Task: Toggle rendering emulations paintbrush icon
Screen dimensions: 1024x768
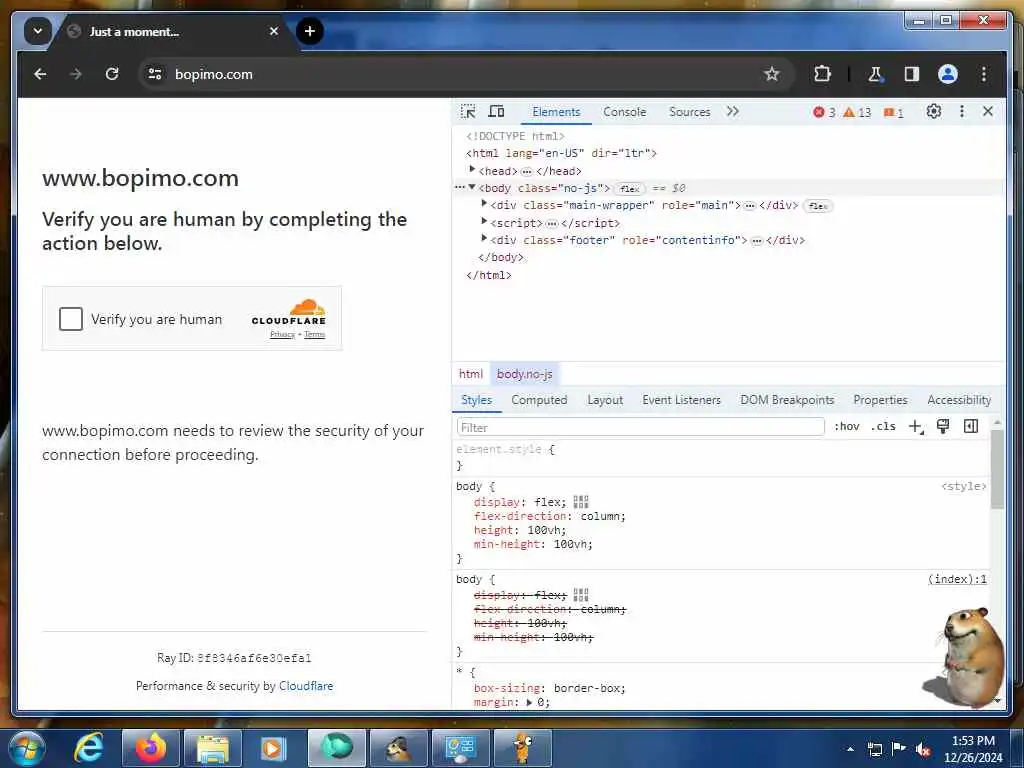Action: point(943,426)
